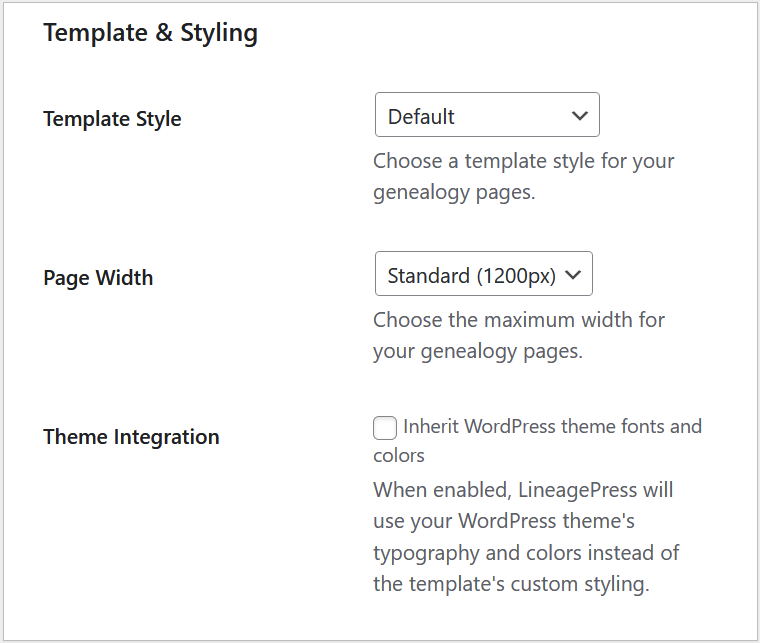Click the word 'colors' under the checkbox

(399, 456)
